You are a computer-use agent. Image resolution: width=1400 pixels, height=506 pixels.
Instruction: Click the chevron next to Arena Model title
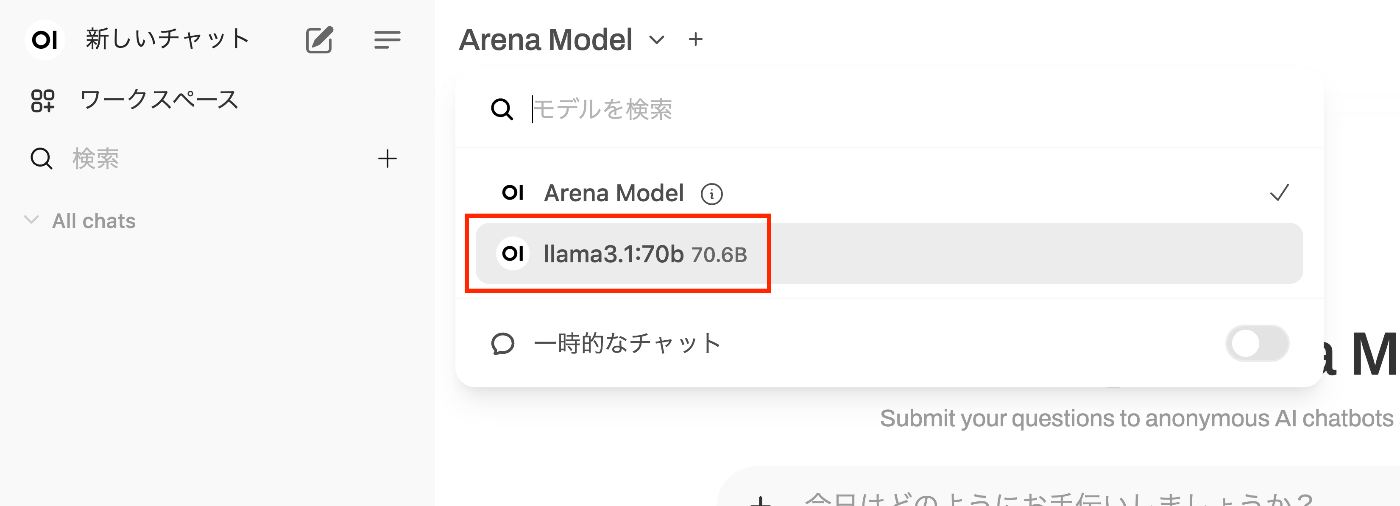[656, 40]
